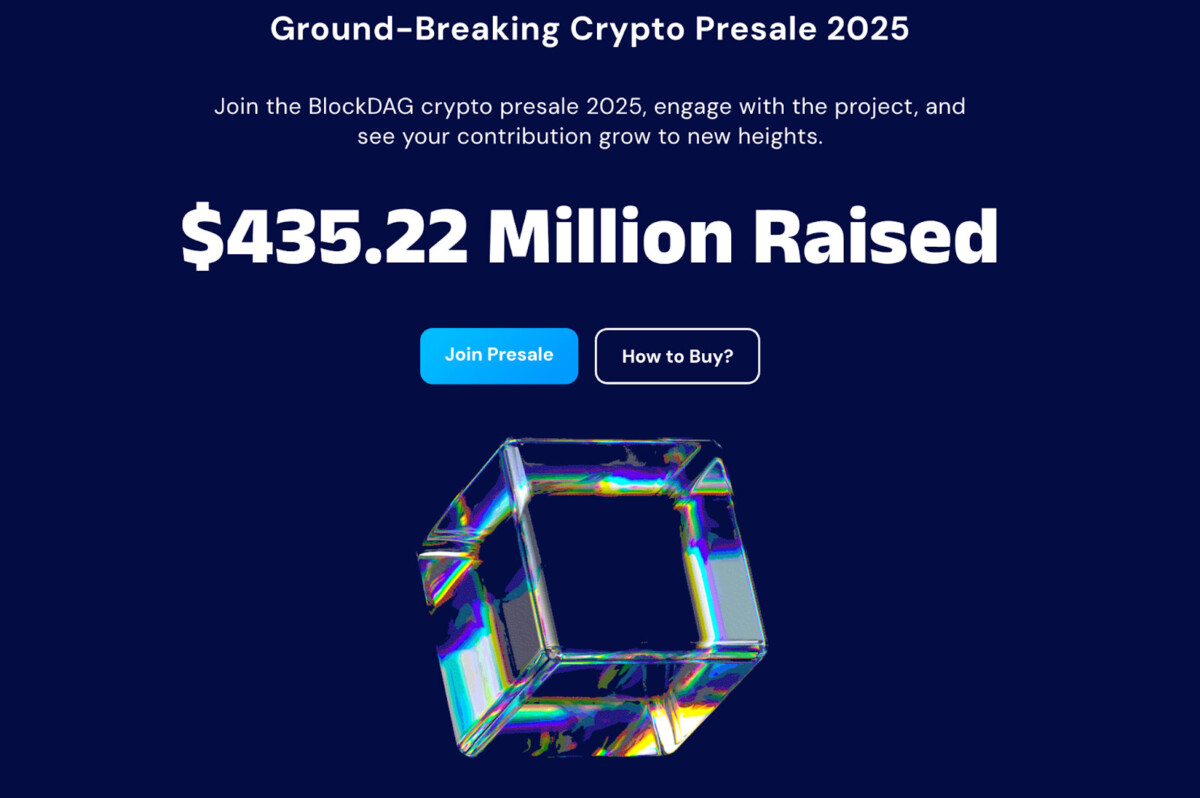Click the iridescent glass cube logo
This screenshot has height=798, width=1200.
pyautogui.click(x=592, y=596)
